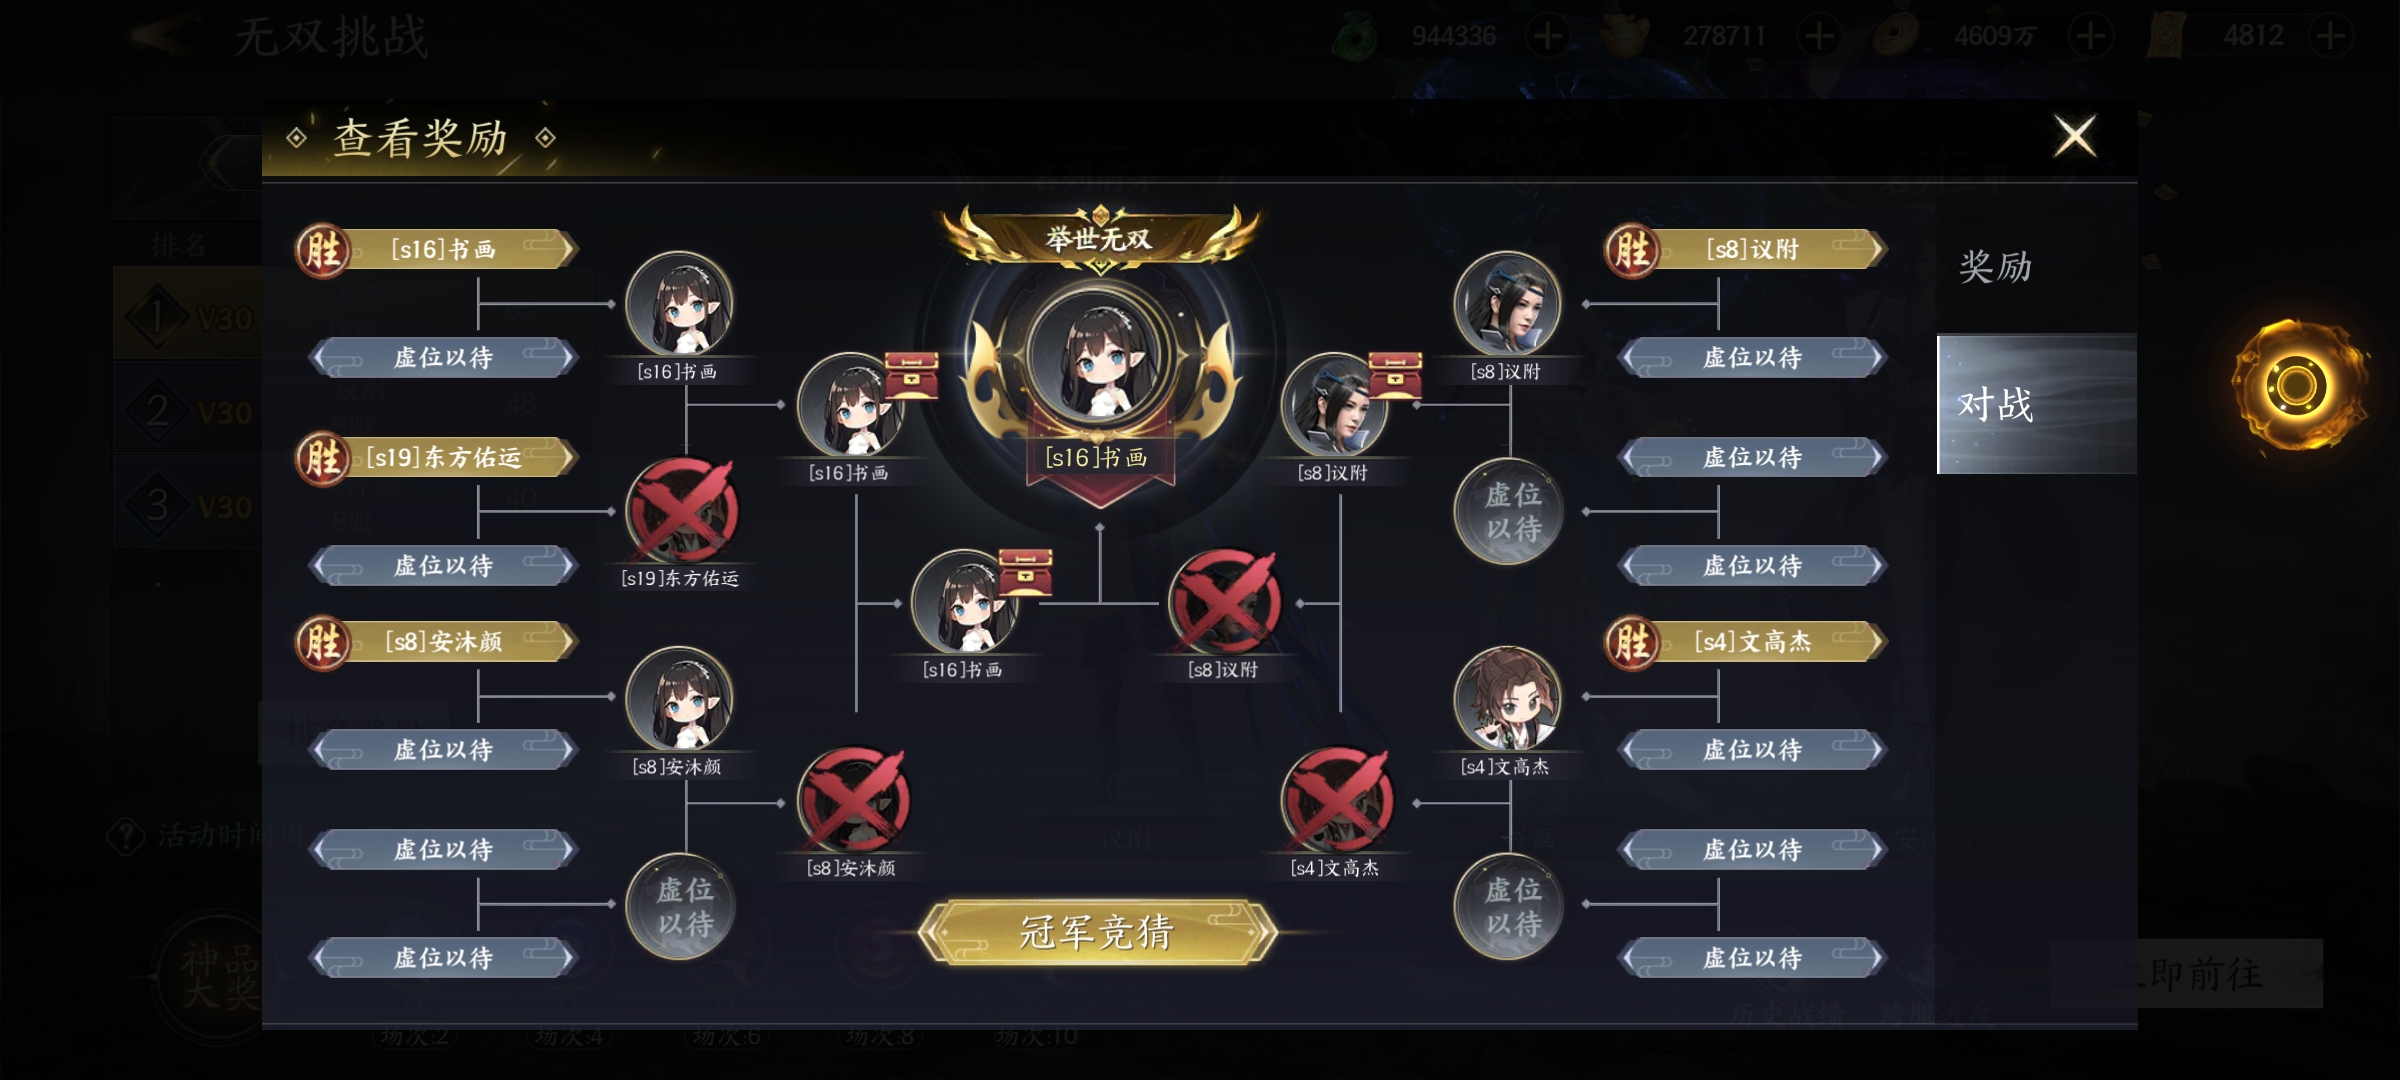This screenshot has width=2400, height=1080.
Task: Select the [s8]议附 top-right player avatar
Action: pyautogui.click(x=1507, y=304)
